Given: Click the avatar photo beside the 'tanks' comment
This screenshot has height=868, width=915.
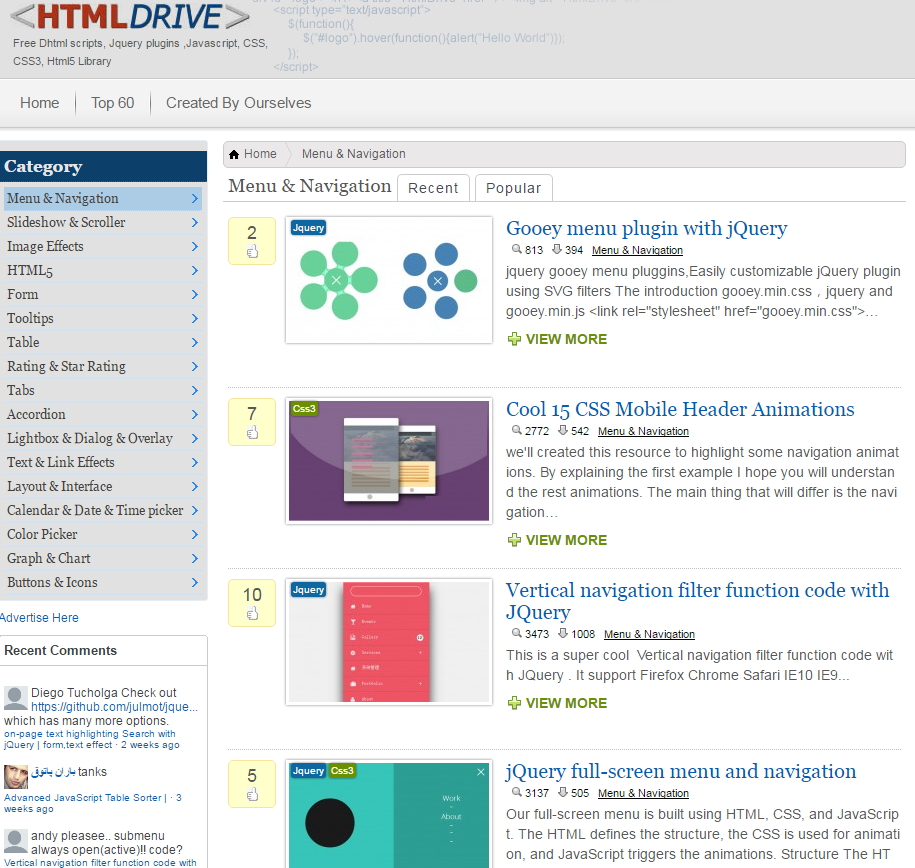Looking at the screenshot, I should click(x=16, y=777).
